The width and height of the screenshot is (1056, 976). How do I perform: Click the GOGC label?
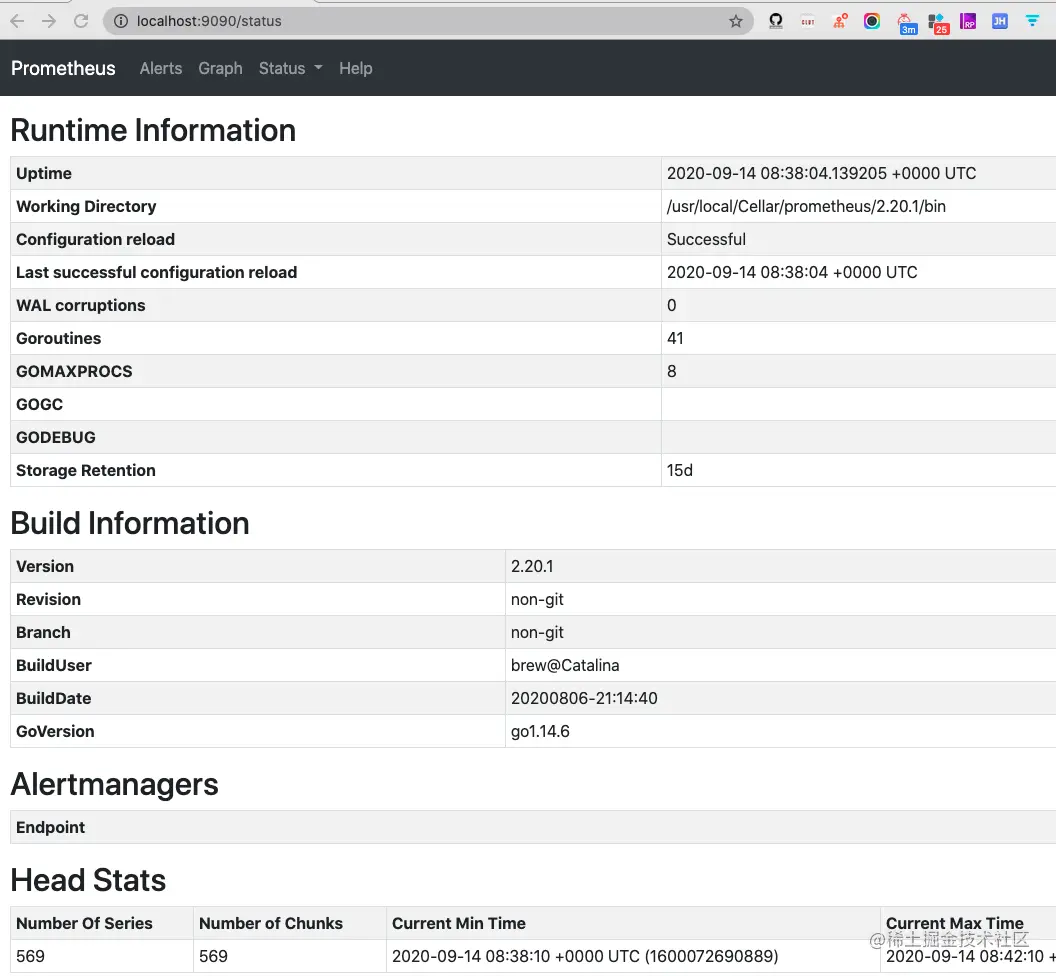(x=40, y=404)
